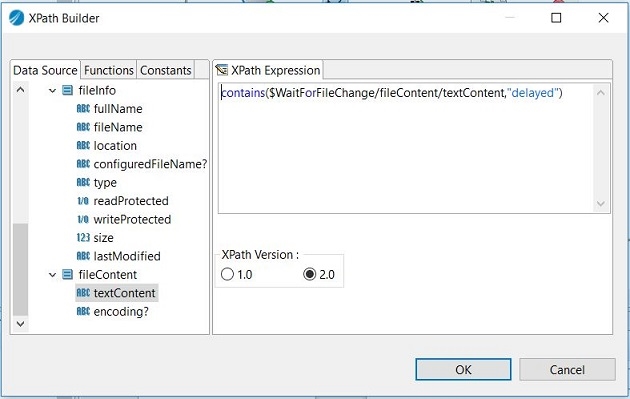
Task: Select XPath Version 2.0 radio button
Action: [x=310, y=274]
